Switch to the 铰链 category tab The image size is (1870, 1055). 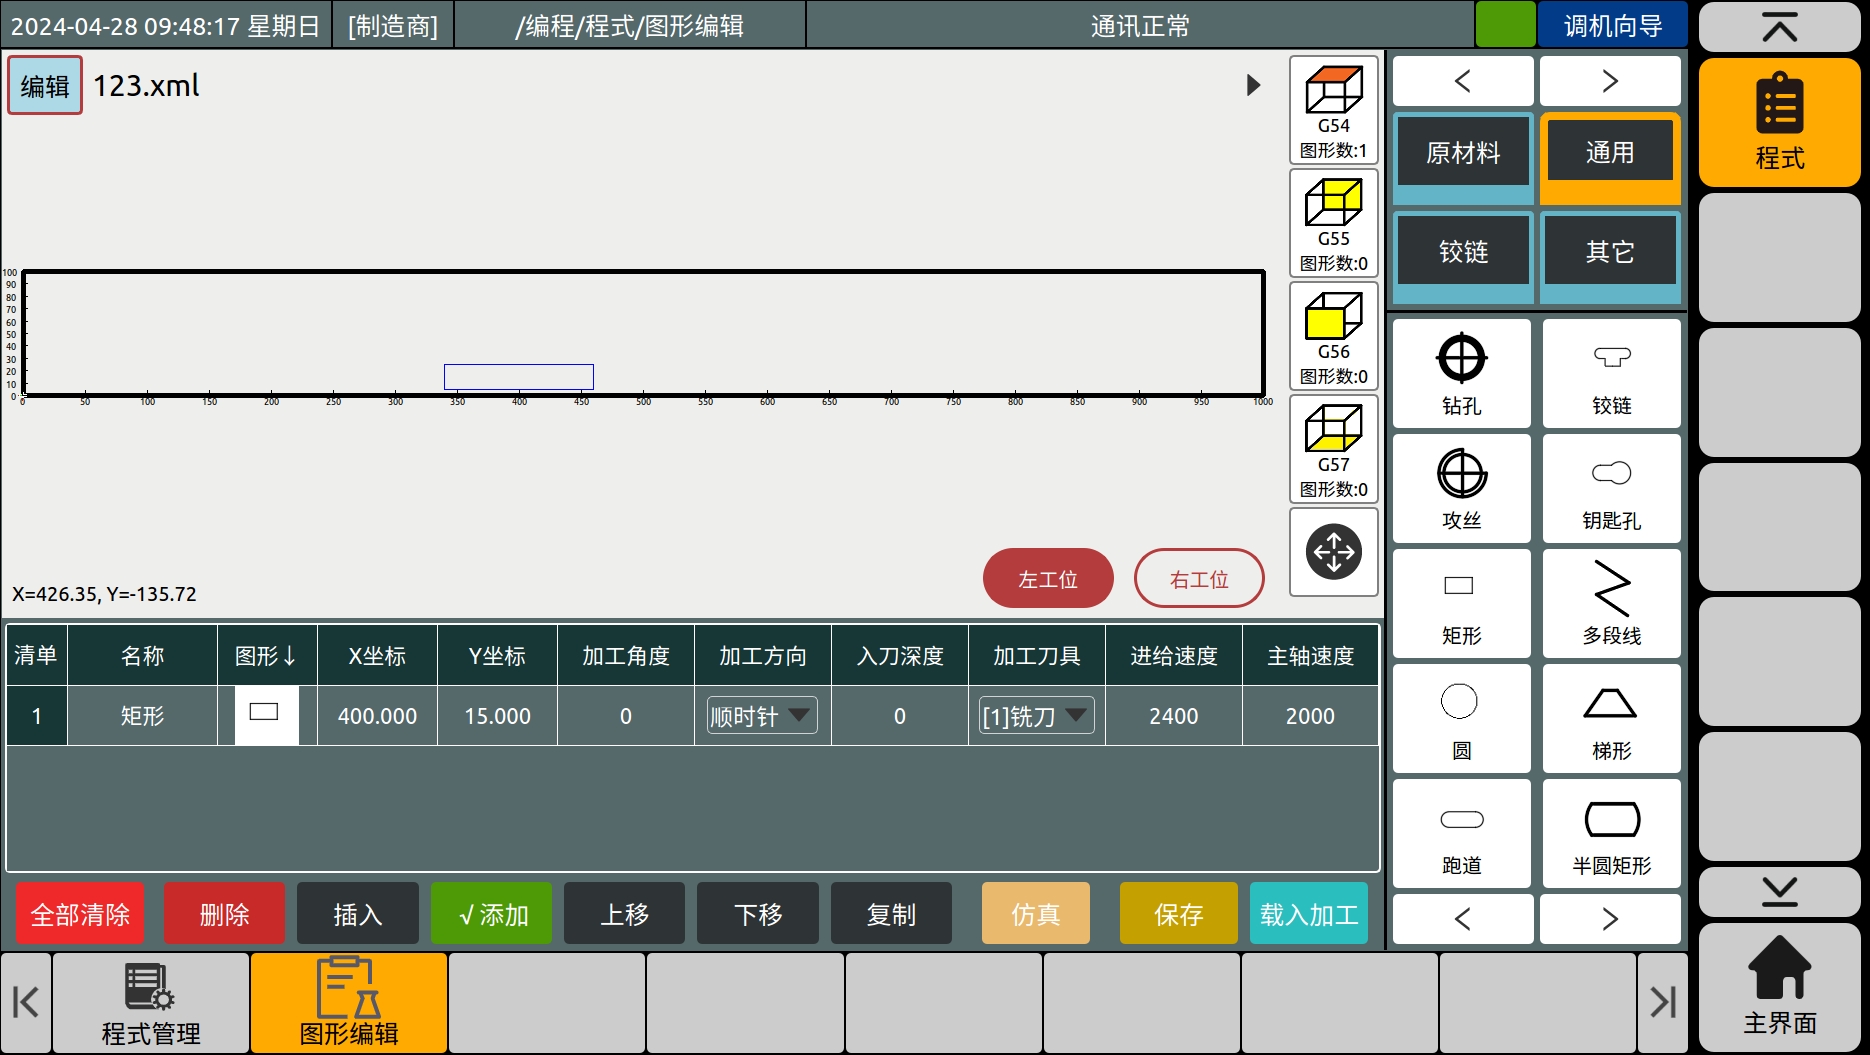(x=1462, y=252)
